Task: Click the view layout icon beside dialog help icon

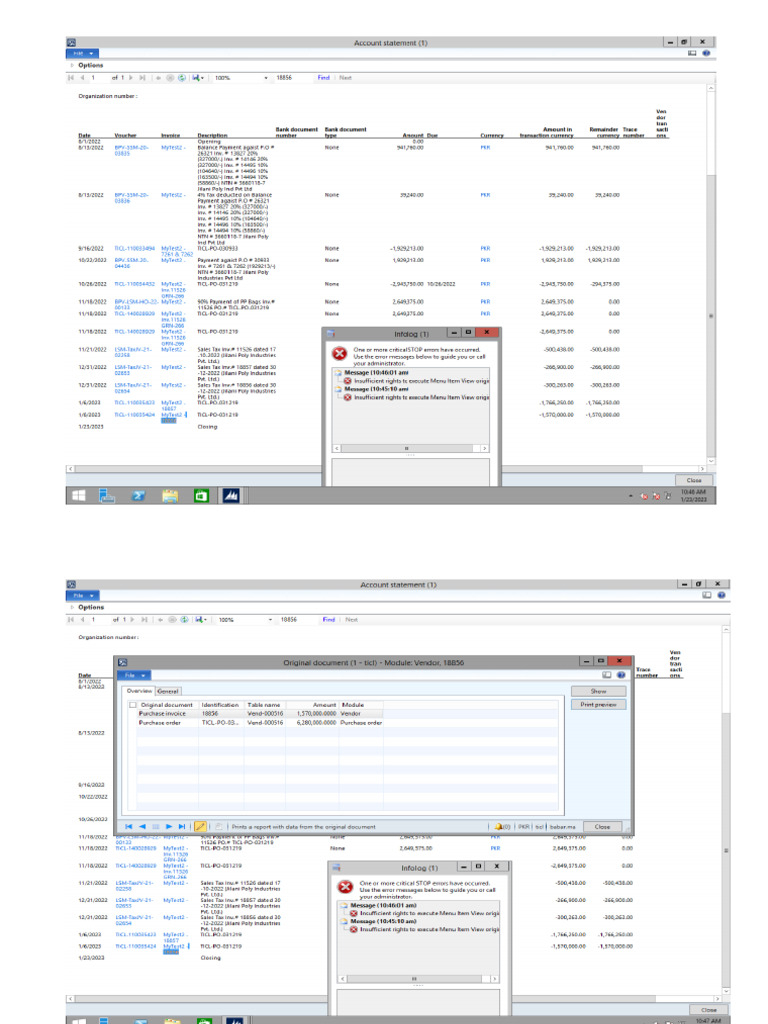Action: (x=607, y=675)
